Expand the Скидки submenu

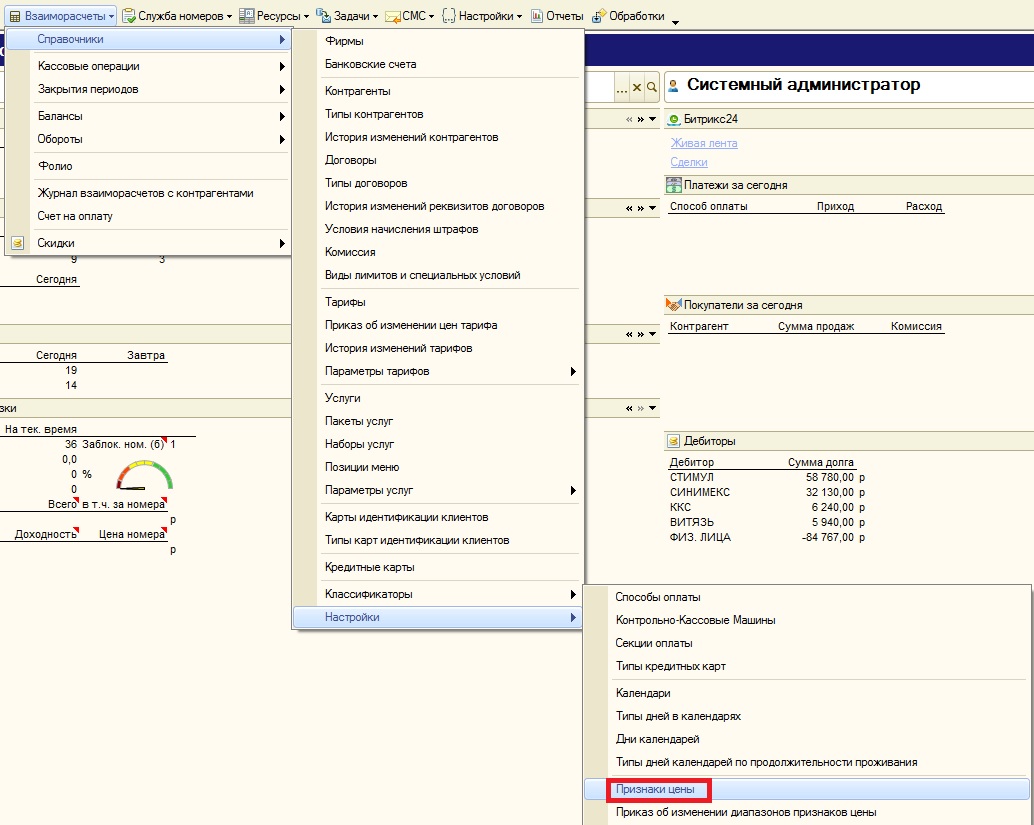coord(148,243)
